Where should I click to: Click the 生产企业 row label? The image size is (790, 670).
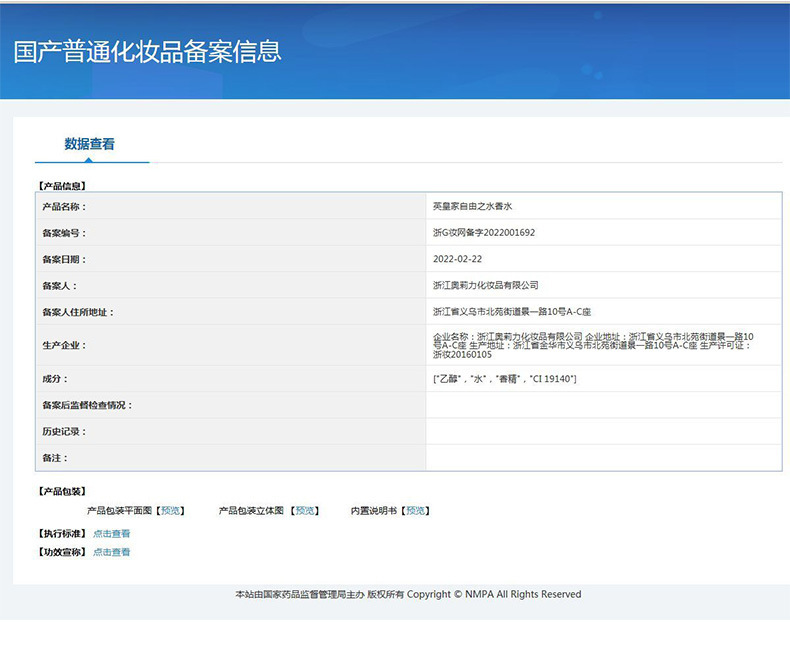click(64, 346)
